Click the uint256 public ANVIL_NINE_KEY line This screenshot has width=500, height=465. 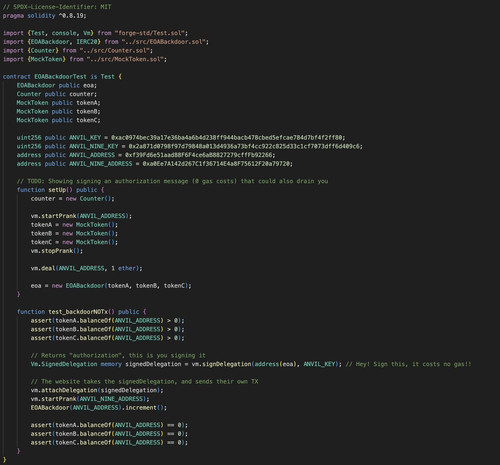190,146
